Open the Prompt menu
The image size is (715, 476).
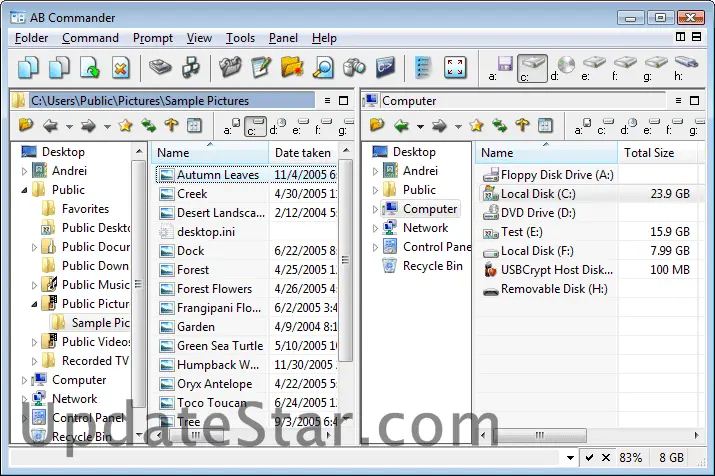point(153,38)
